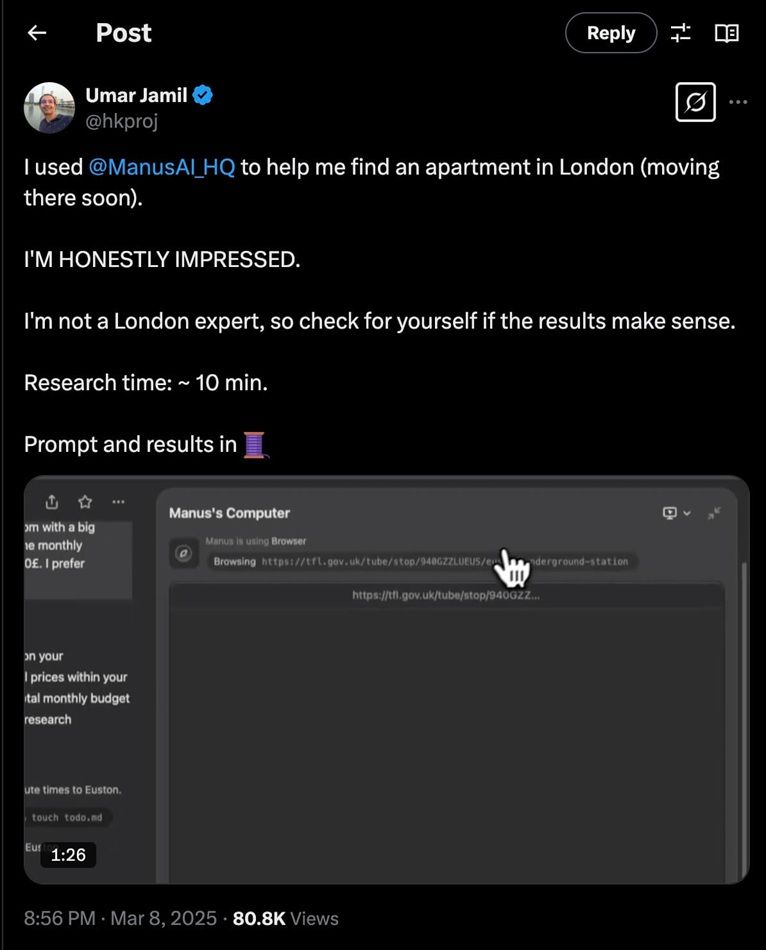Screen dimensions: 766x950
Task: Toggle the star favorite in the video overlay
Action: click(x=84, y=501)
